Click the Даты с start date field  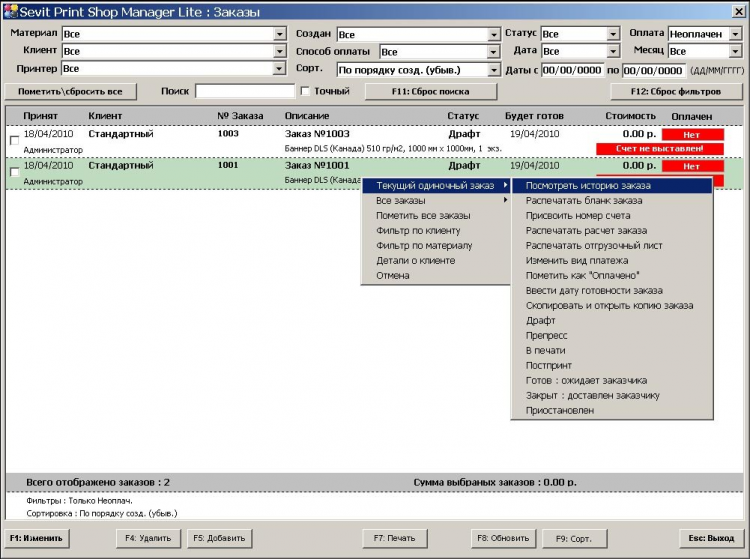pyautogui.click(x=573, y=70)
